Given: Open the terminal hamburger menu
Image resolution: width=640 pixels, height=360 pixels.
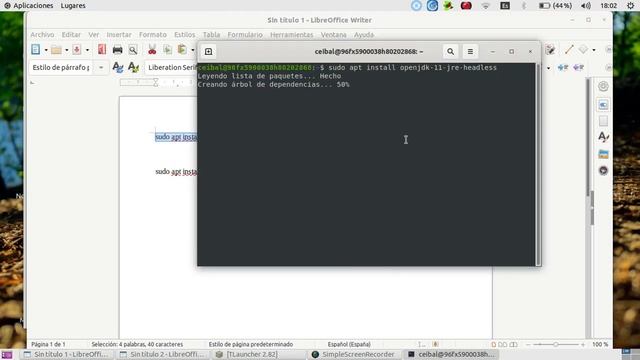Looking at the screenshot, I should click(x=470, y=52).
